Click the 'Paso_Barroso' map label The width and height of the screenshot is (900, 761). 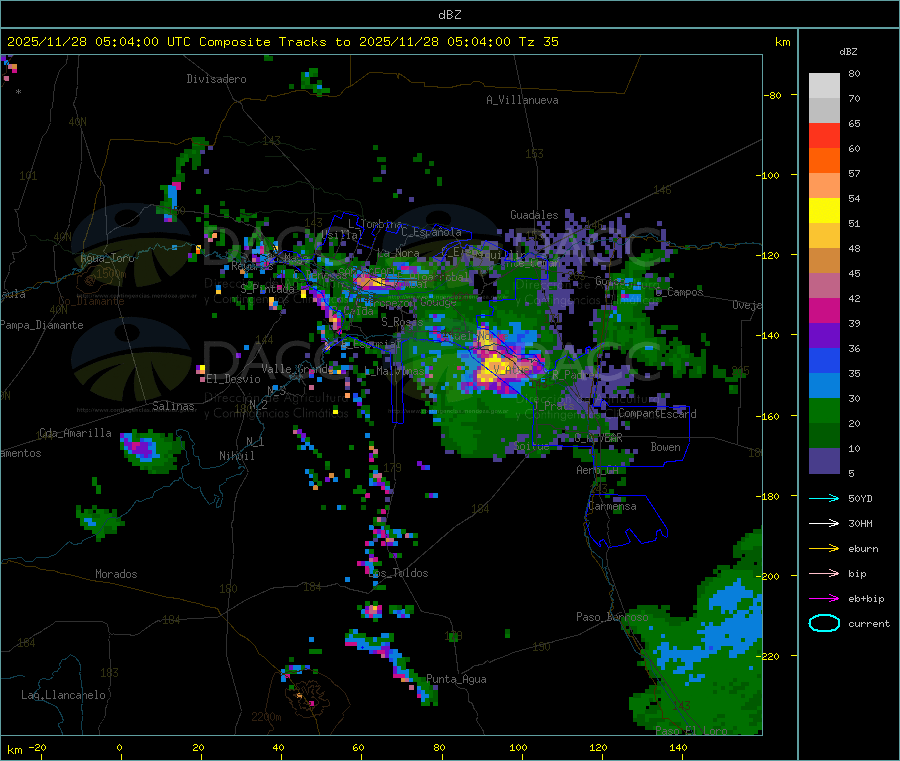pos(612,617)
